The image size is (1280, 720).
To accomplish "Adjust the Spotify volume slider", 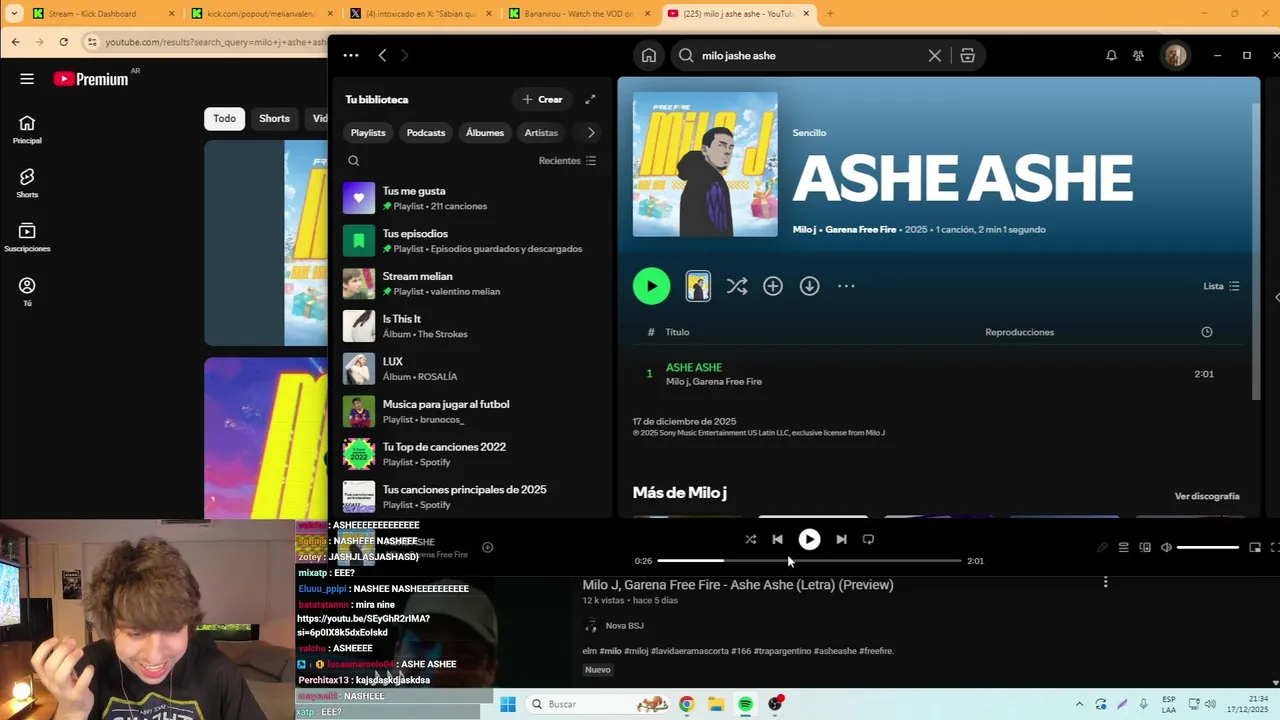I will (1208, 547).
